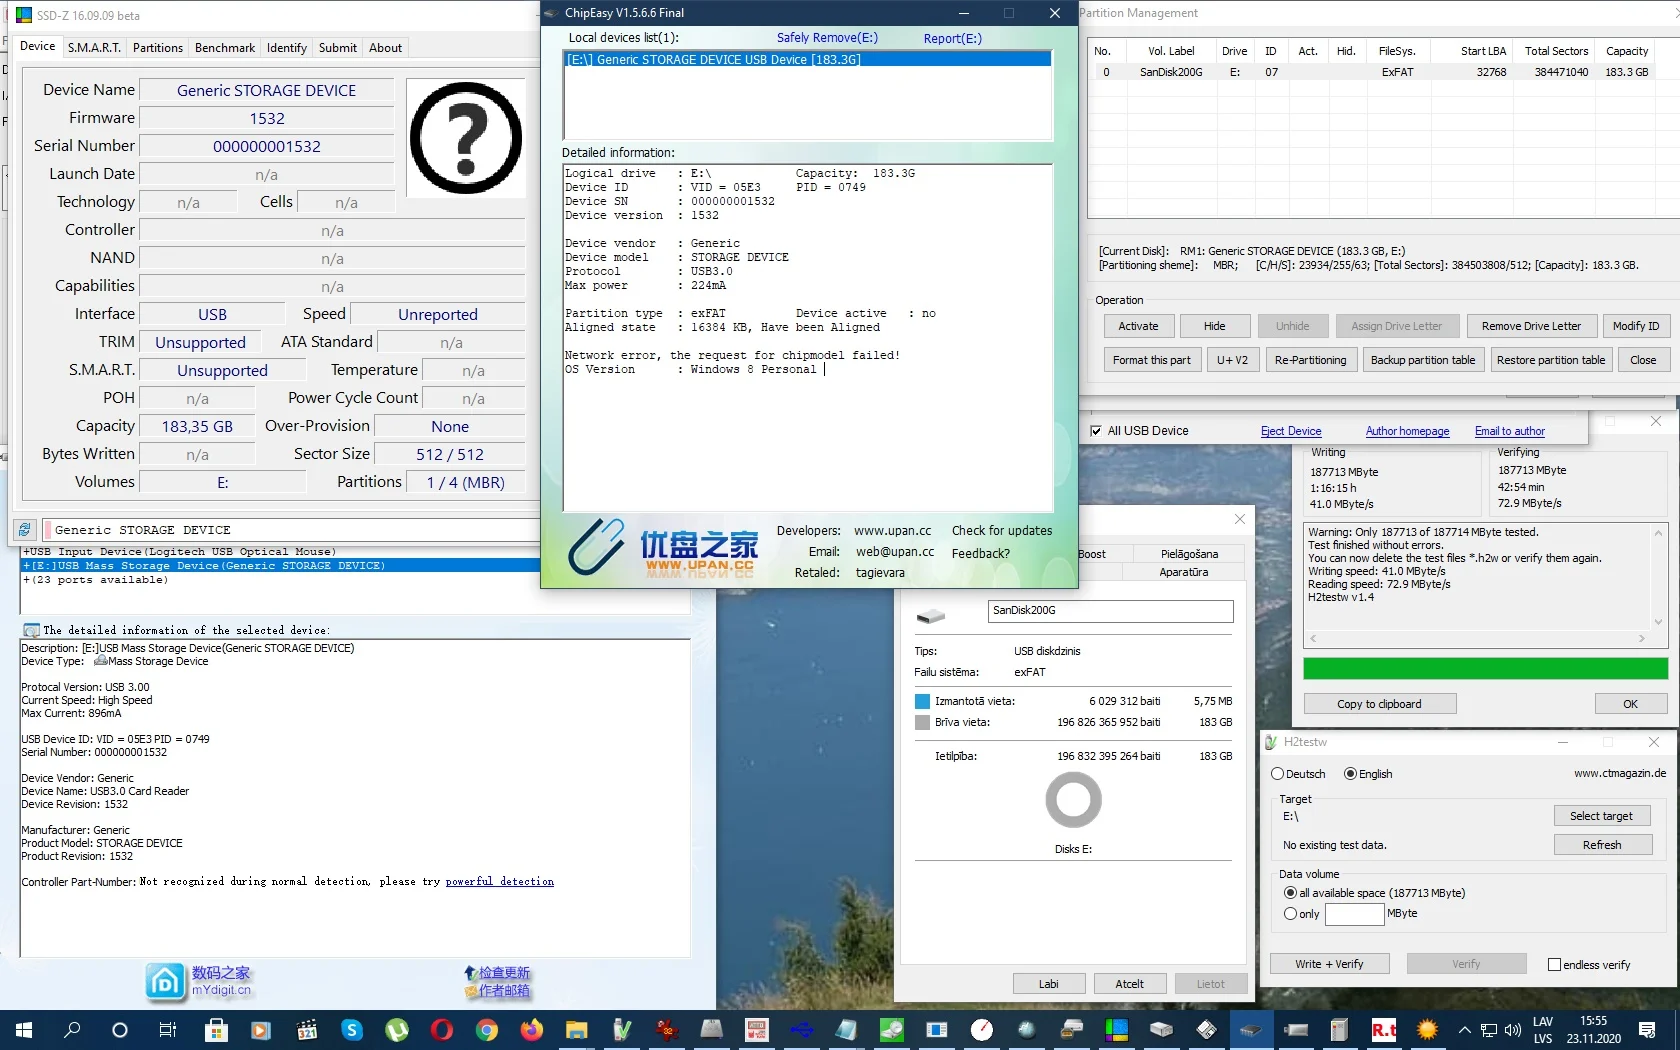Launch Opera browser from taskbar
Screen dimensions: 1680x1050
(x=442, y=1030)
